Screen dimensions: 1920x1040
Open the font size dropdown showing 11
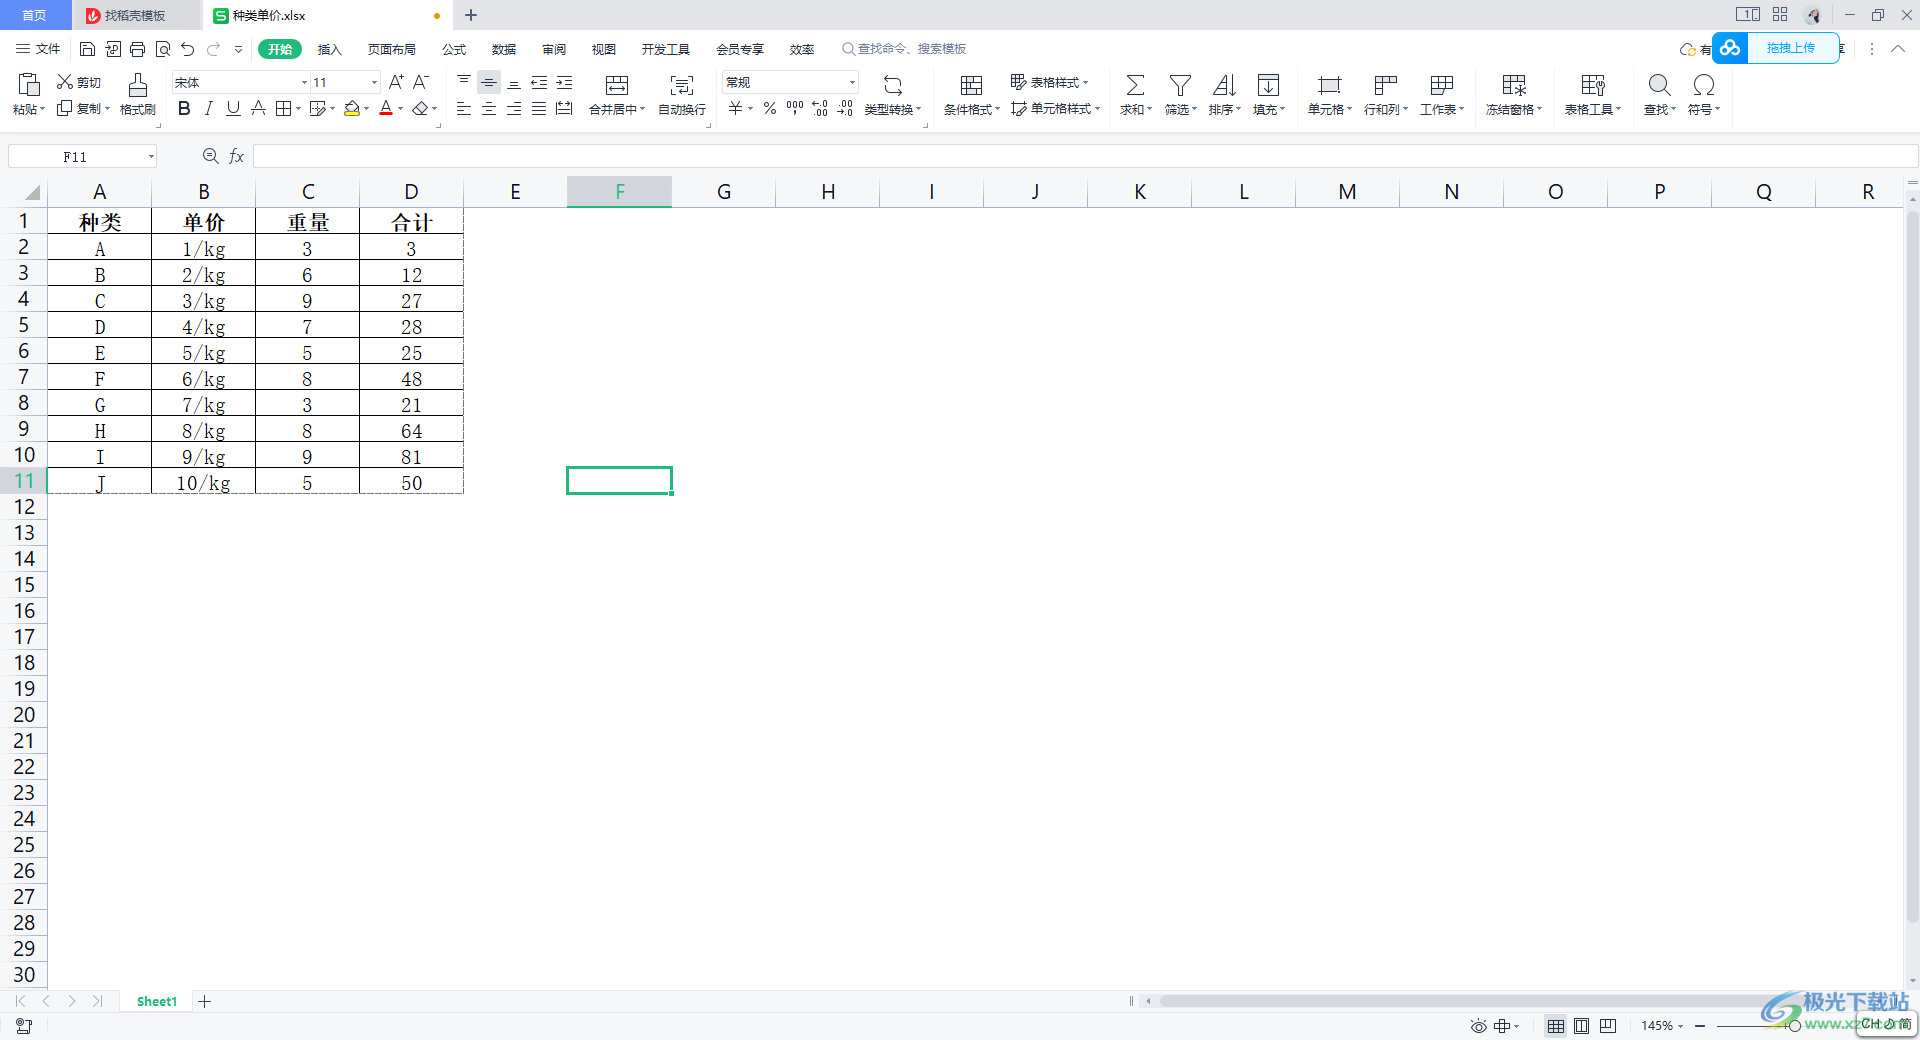click(374, 82)
